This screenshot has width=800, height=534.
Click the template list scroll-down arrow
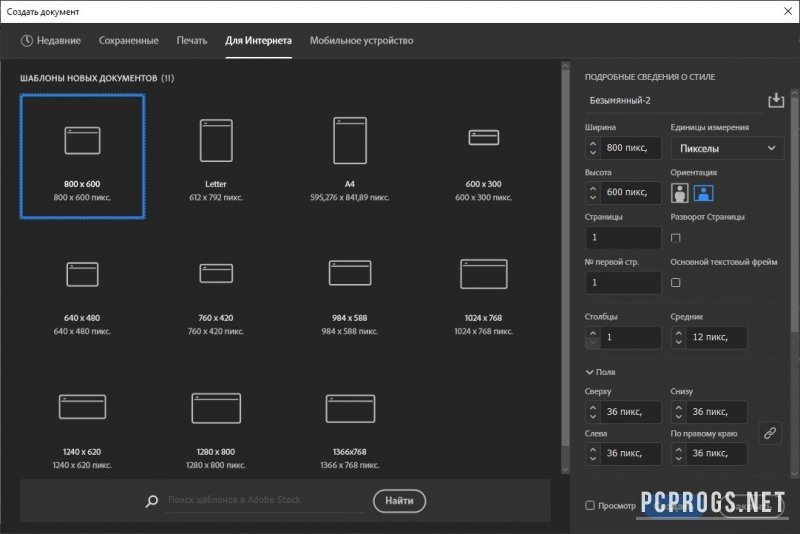click(565, 469)
